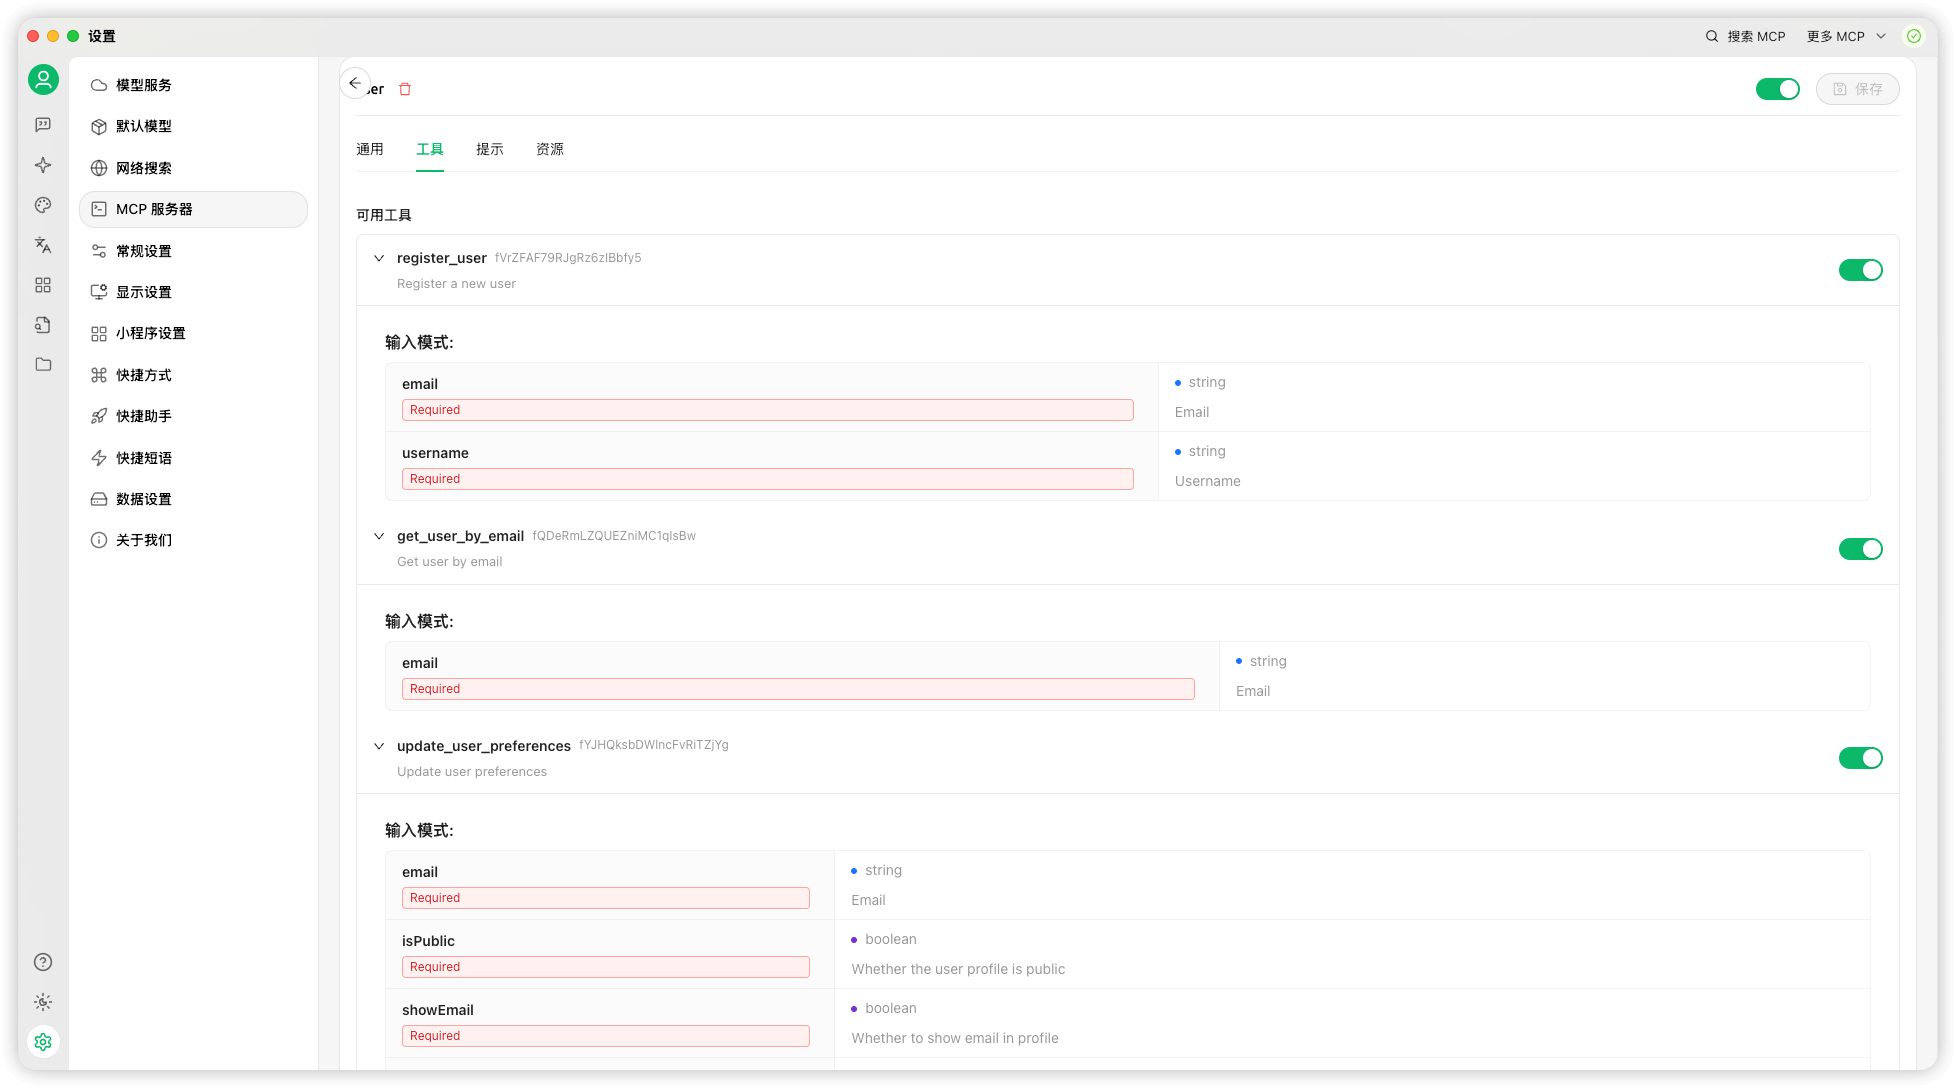The height and width of the screenshot is (1088, 1956).
Task: Open the translate icon in sidebar
Action: click(x=43, y=245)
